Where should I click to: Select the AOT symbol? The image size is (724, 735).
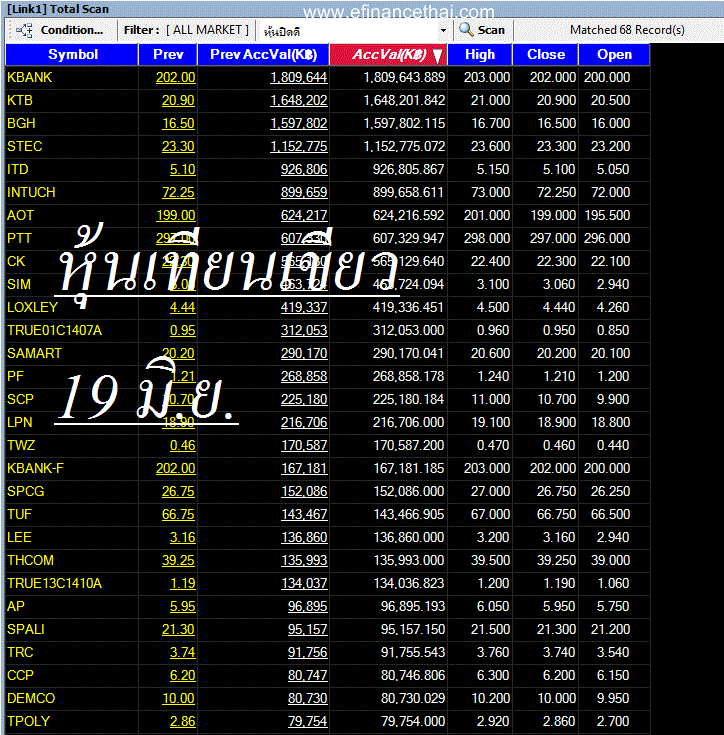coord(20,215)
